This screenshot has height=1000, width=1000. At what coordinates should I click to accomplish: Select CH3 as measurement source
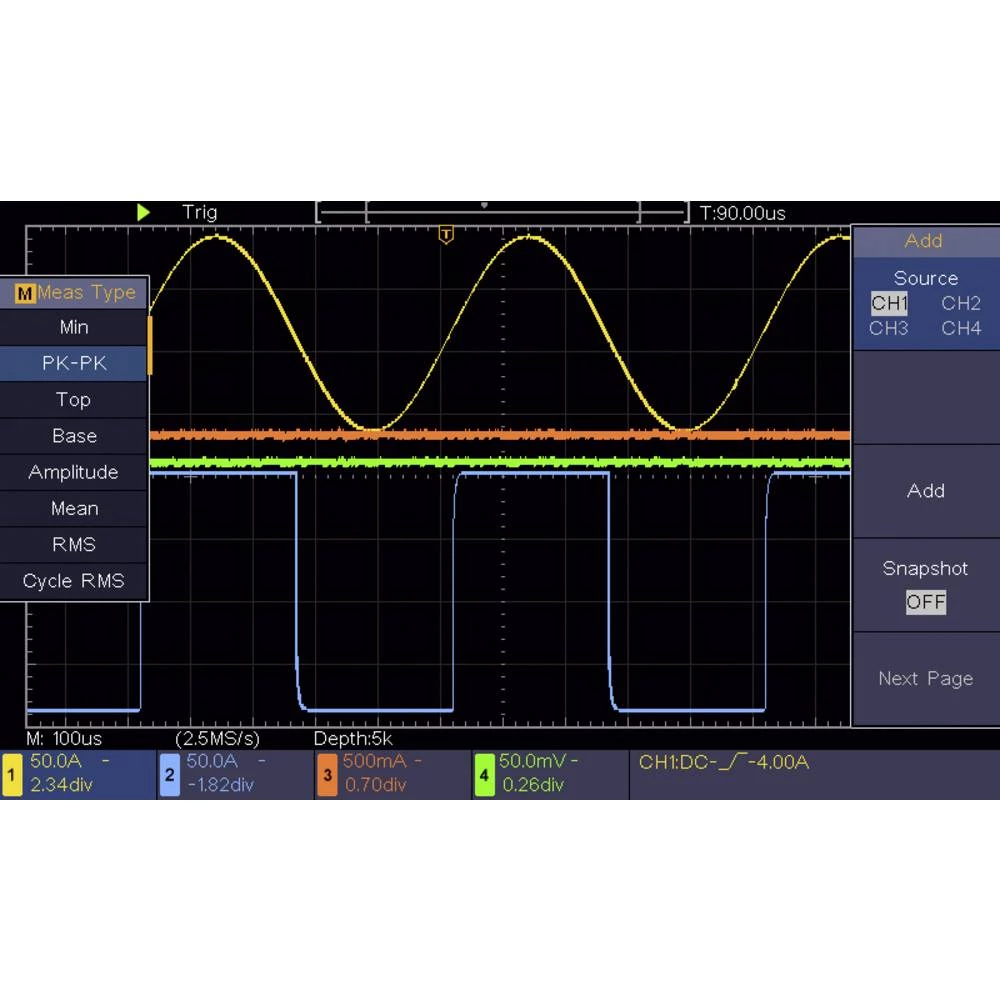[x=889, y=328]
